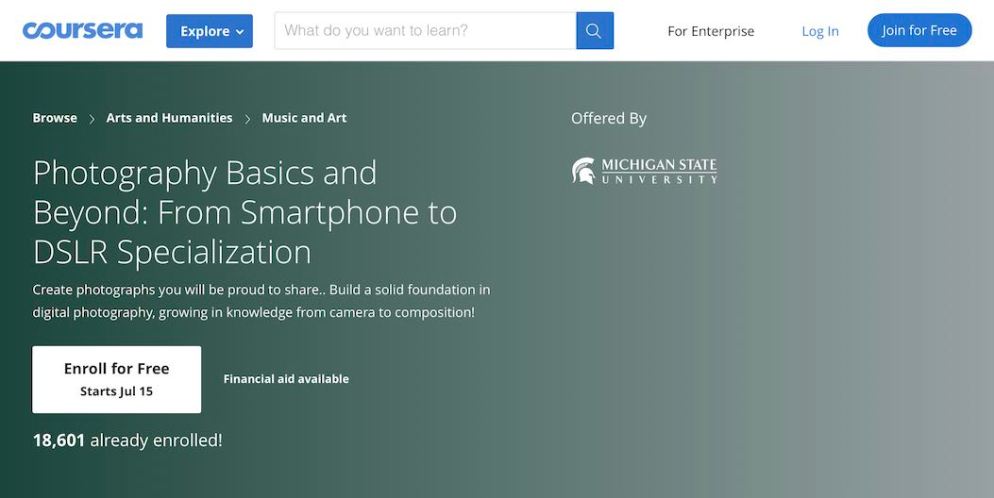The image size is (994, 498).
Task: Click the Offered By label
Action: point(609,118)
